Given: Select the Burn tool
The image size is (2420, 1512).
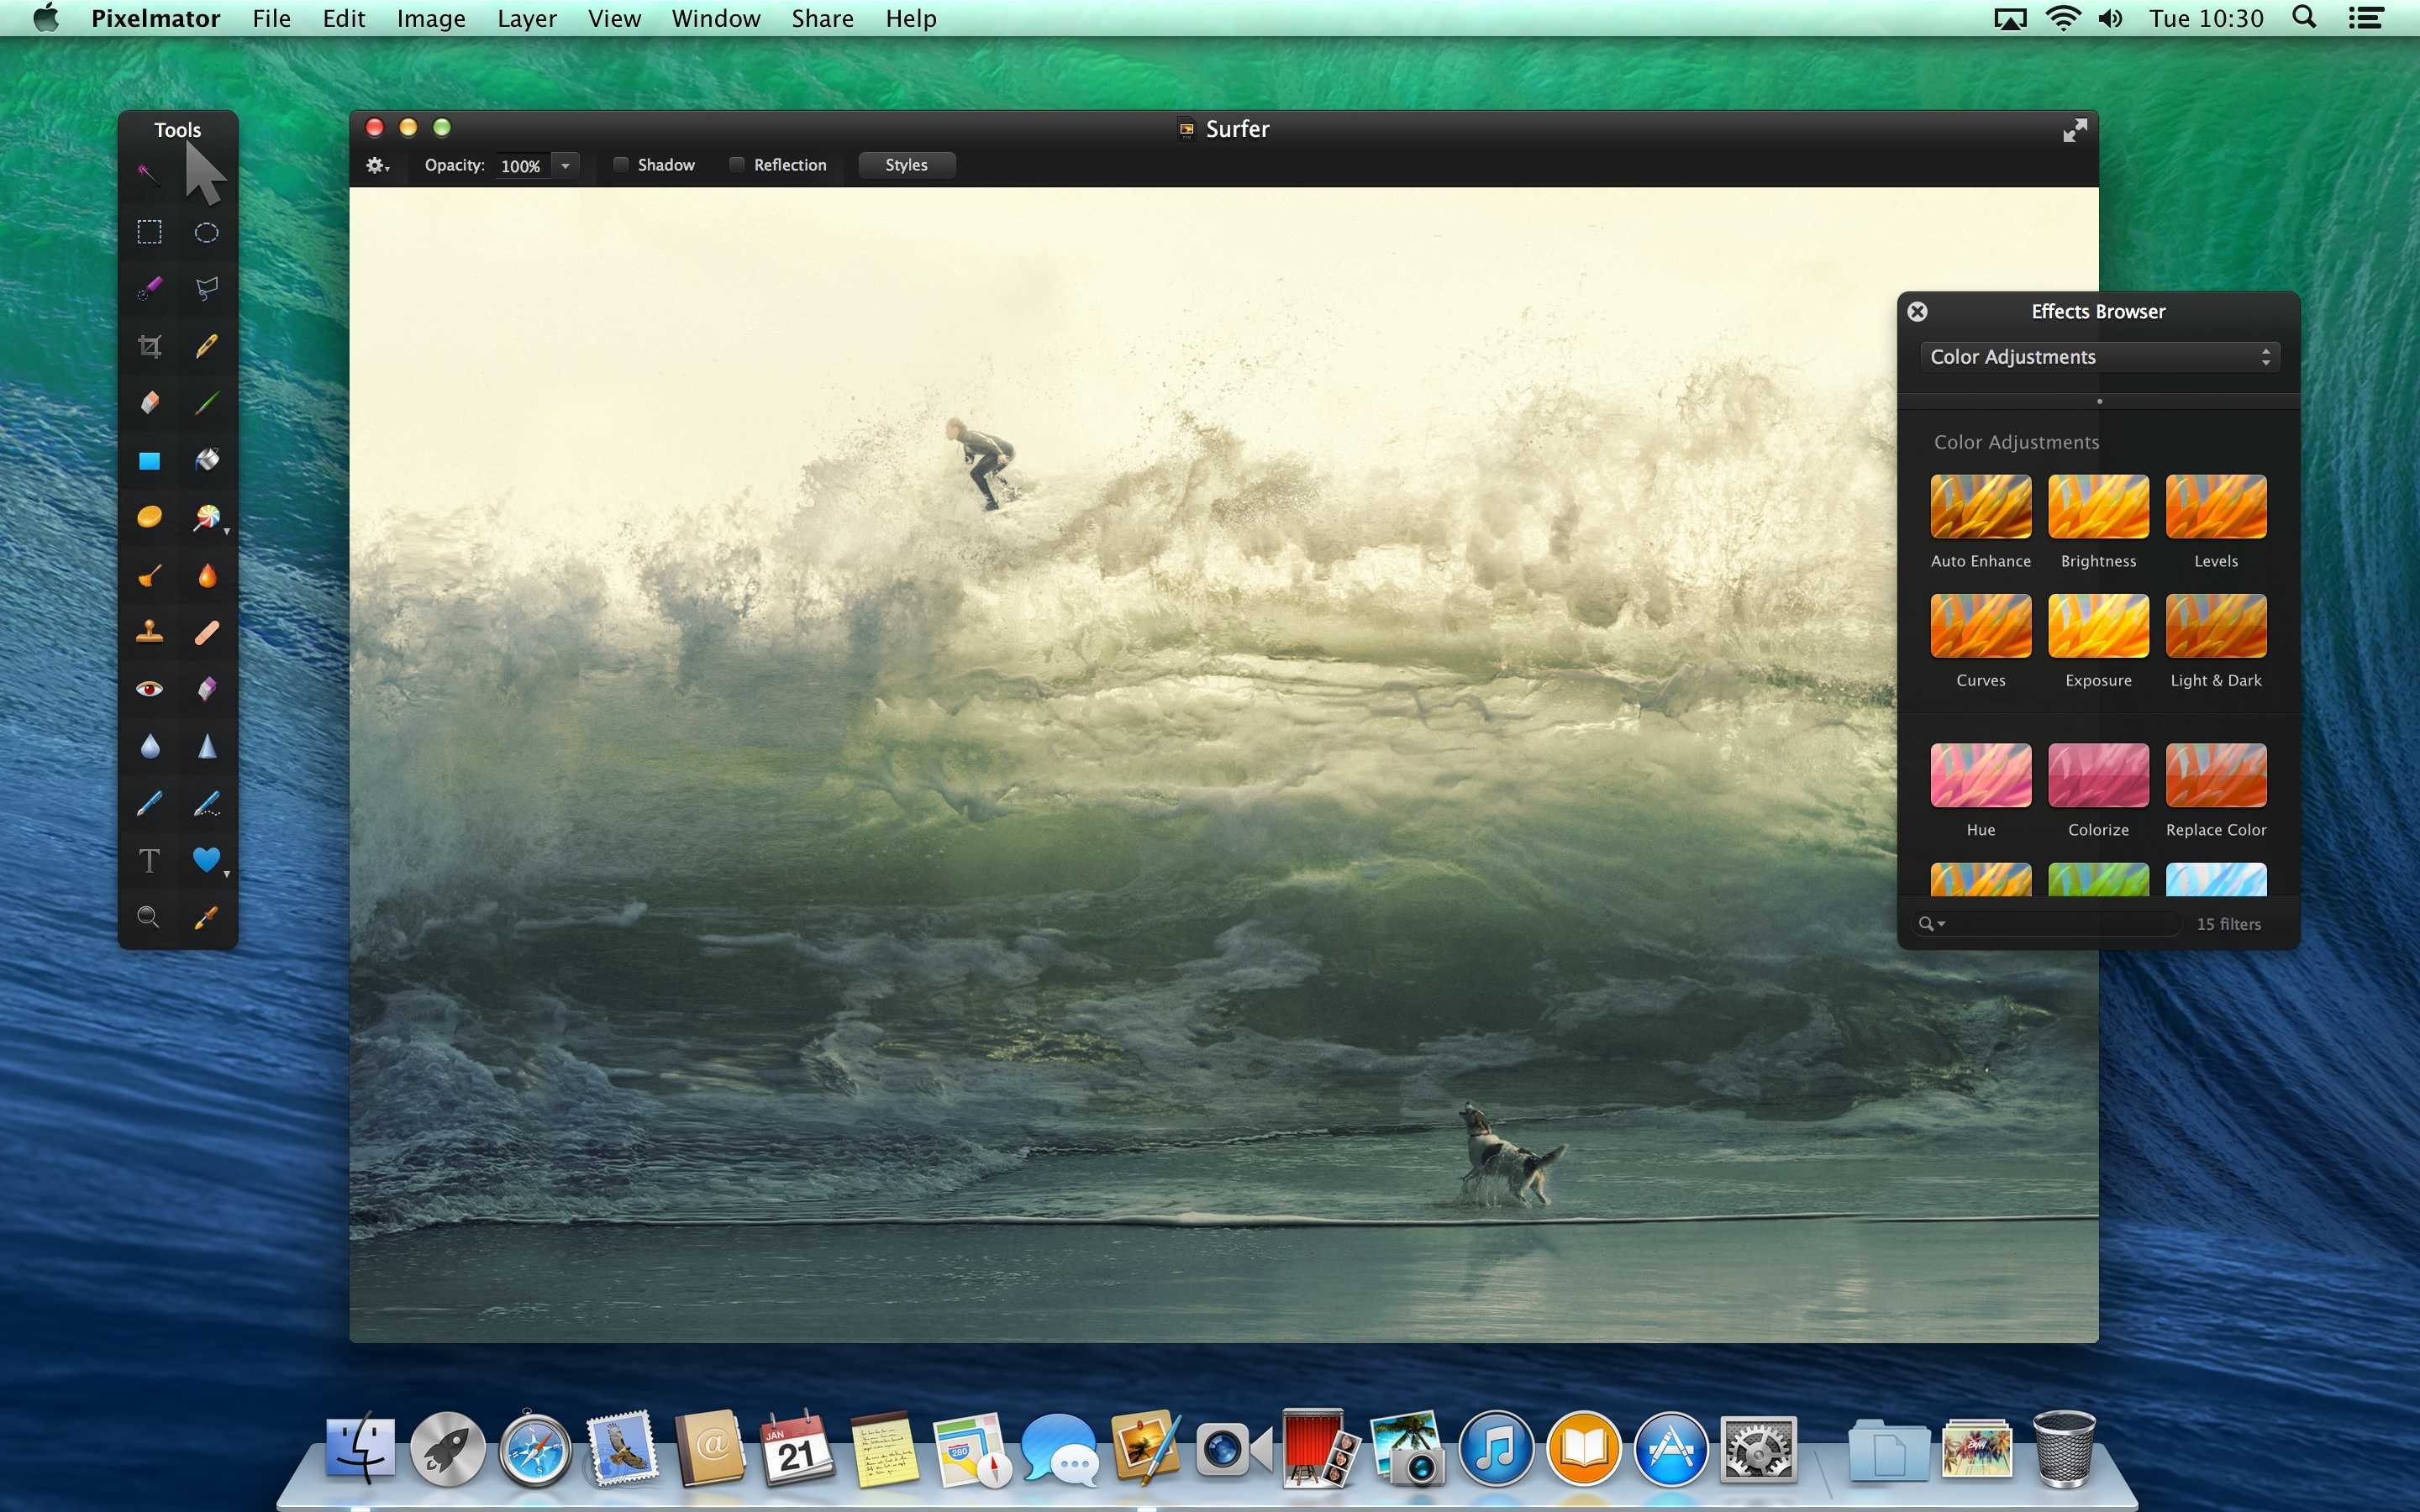Looking at the screenshot, I should point(206,573).
